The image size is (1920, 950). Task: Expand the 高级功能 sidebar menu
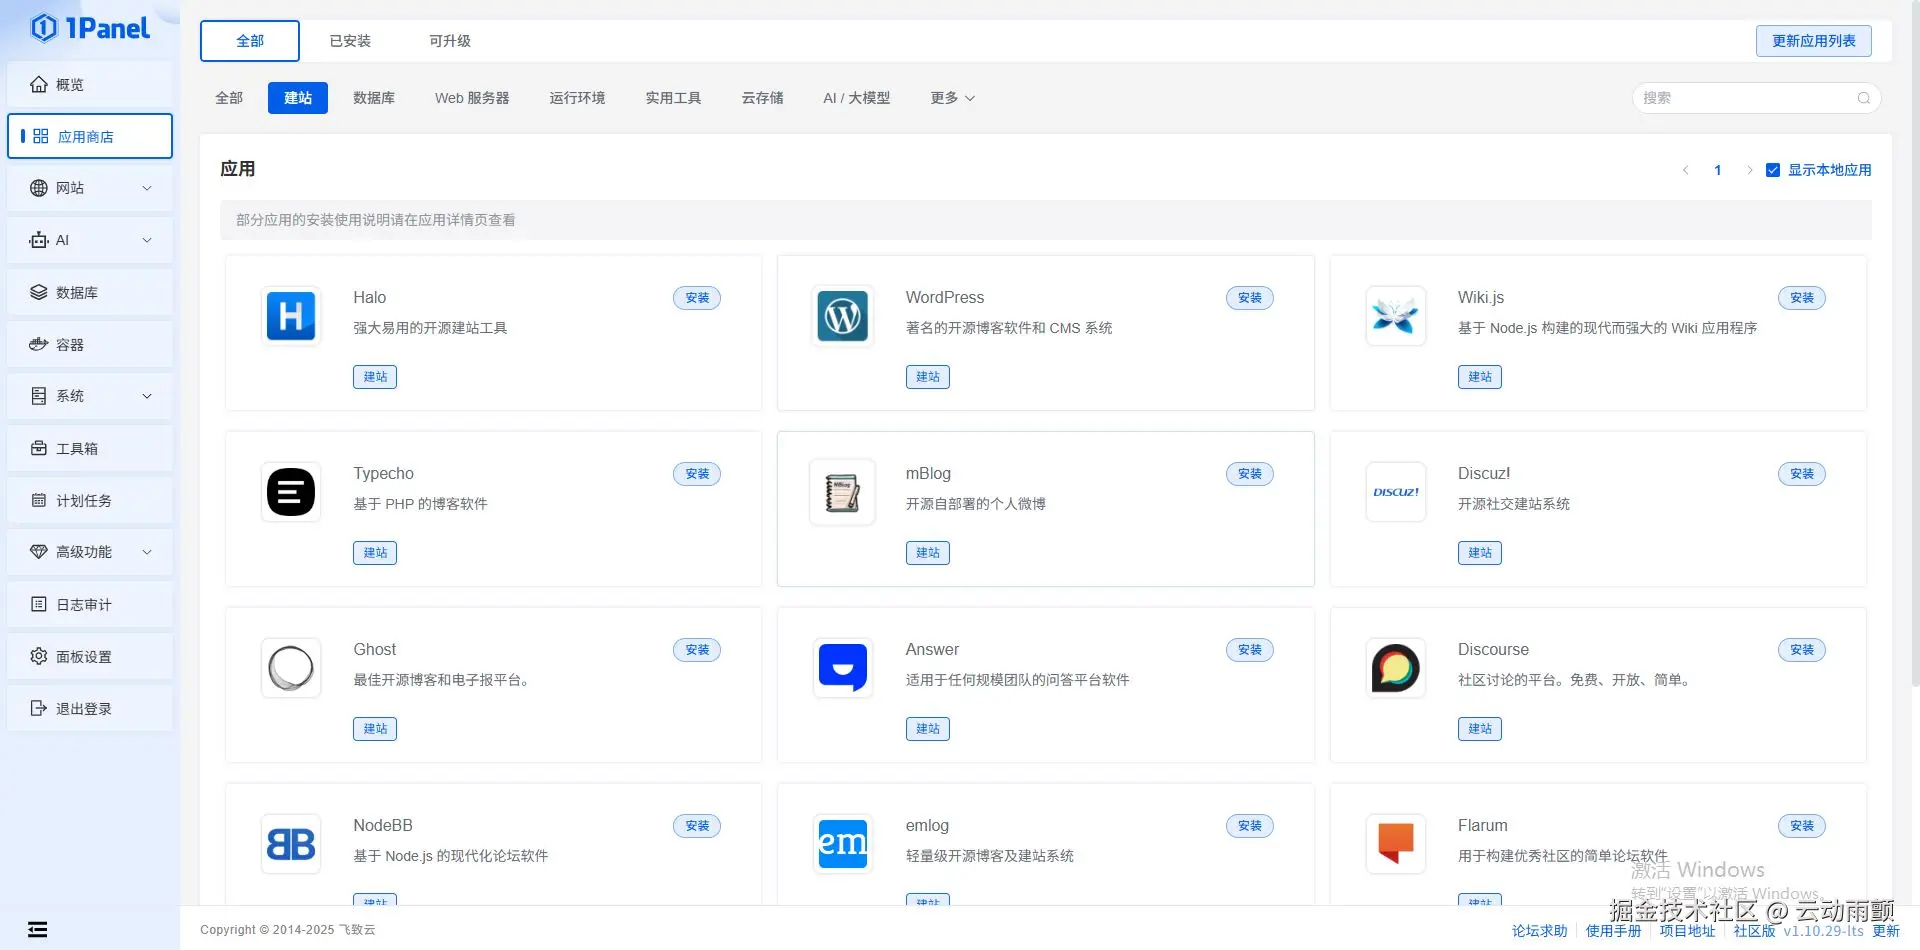90,552
